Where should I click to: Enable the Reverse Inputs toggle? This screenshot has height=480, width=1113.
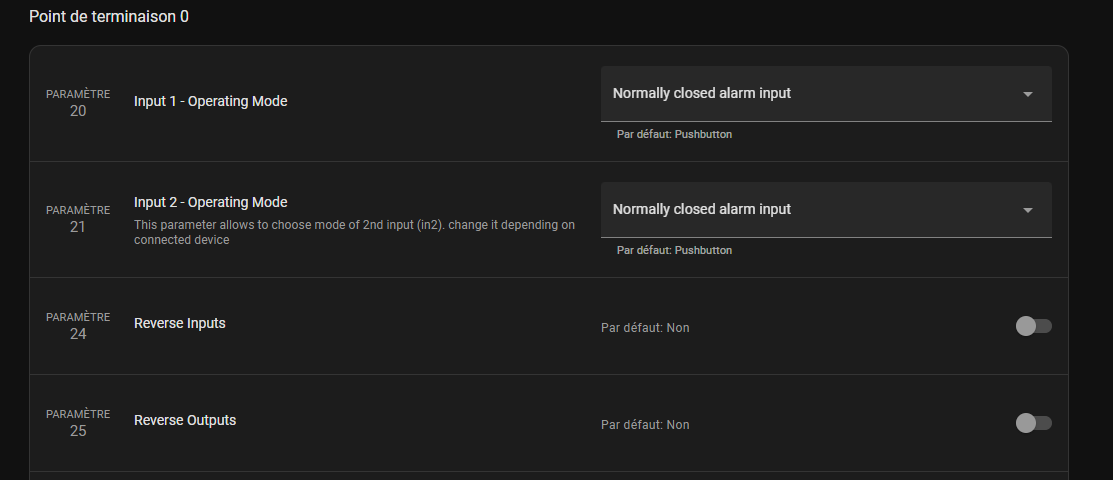[1034, 326]
